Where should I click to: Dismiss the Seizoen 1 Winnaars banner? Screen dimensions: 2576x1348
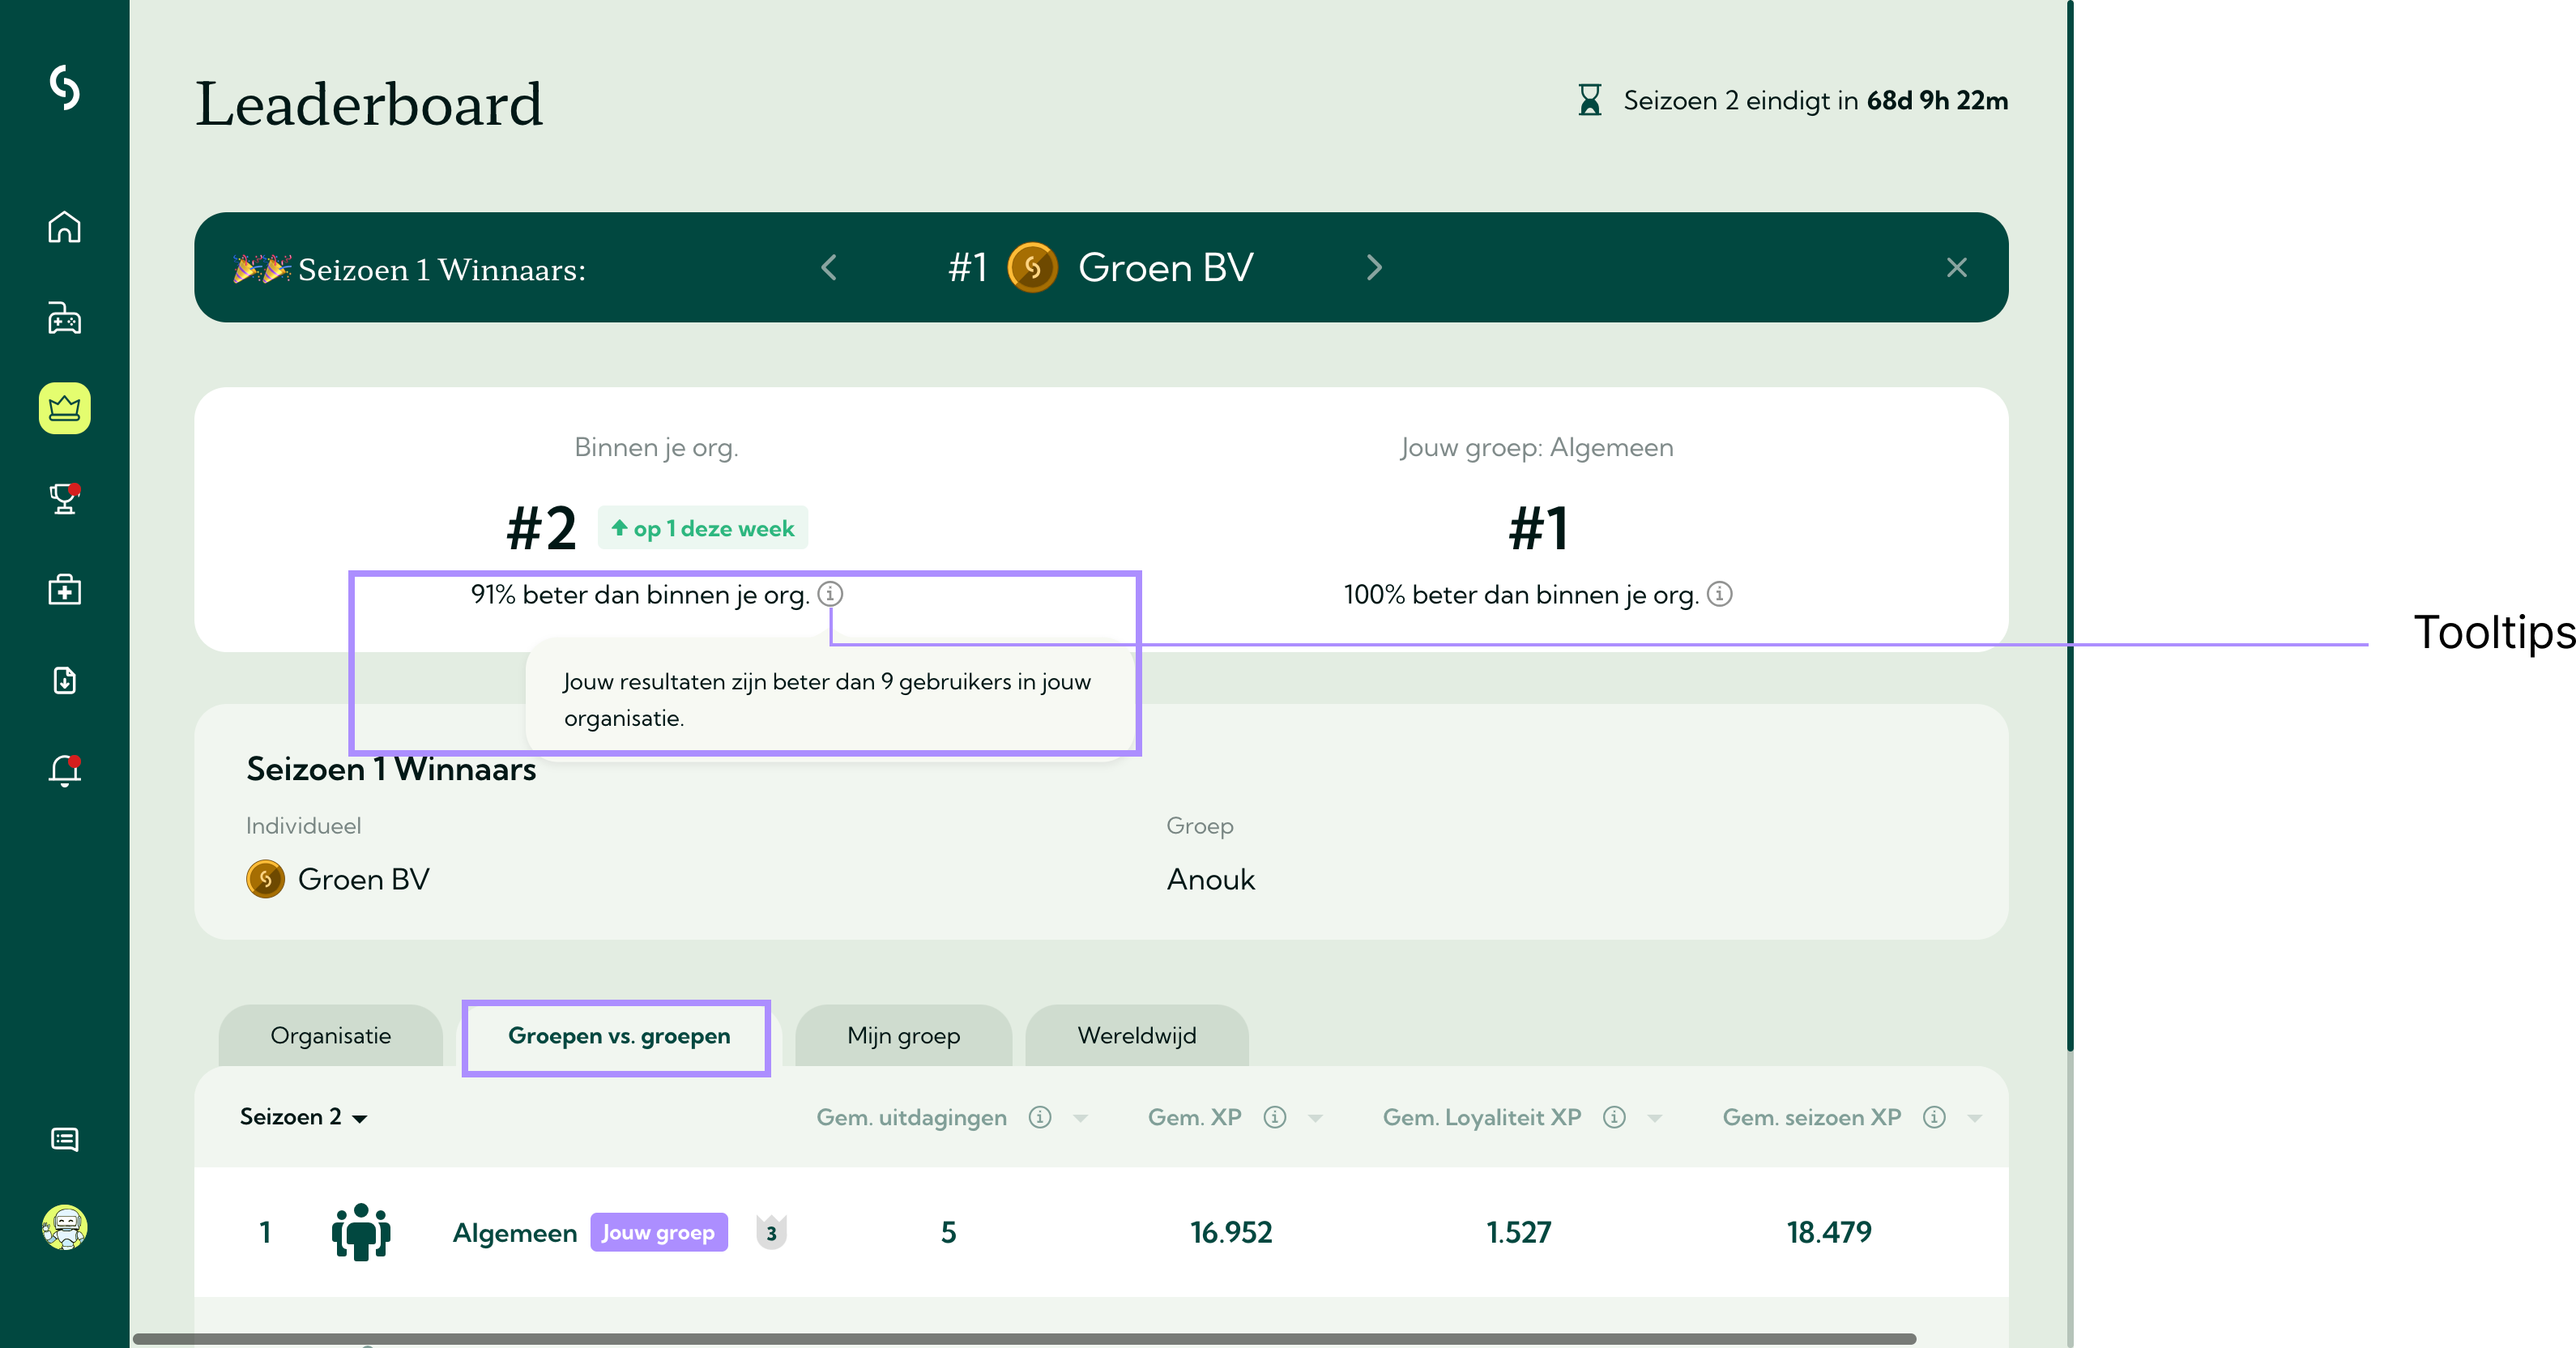point(1956,268)
